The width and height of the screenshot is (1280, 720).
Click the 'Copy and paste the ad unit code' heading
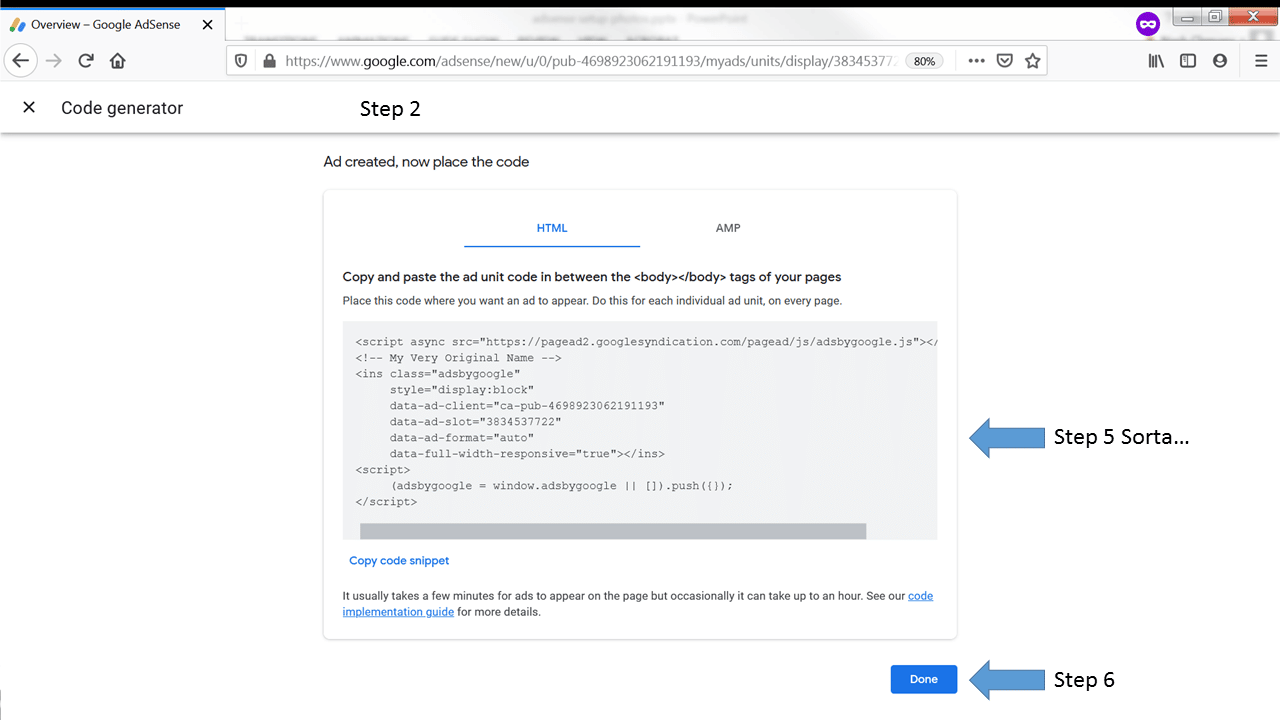click(592, 277)
